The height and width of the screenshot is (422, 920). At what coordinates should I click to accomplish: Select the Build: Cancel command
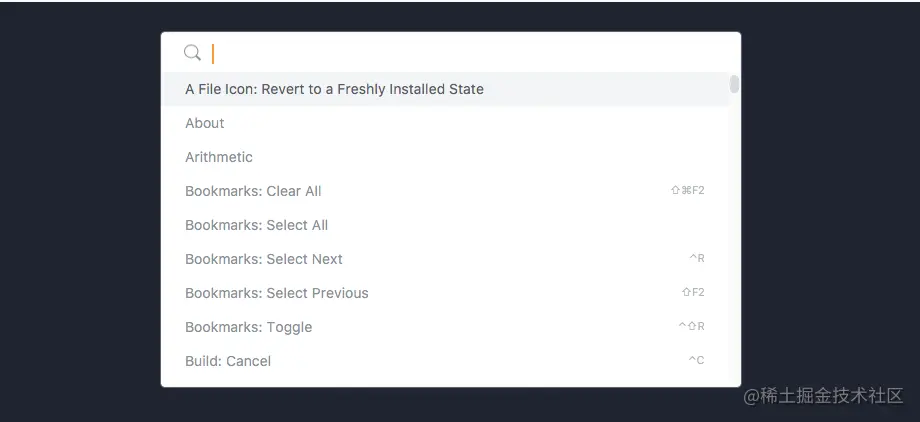coord(228,361)
